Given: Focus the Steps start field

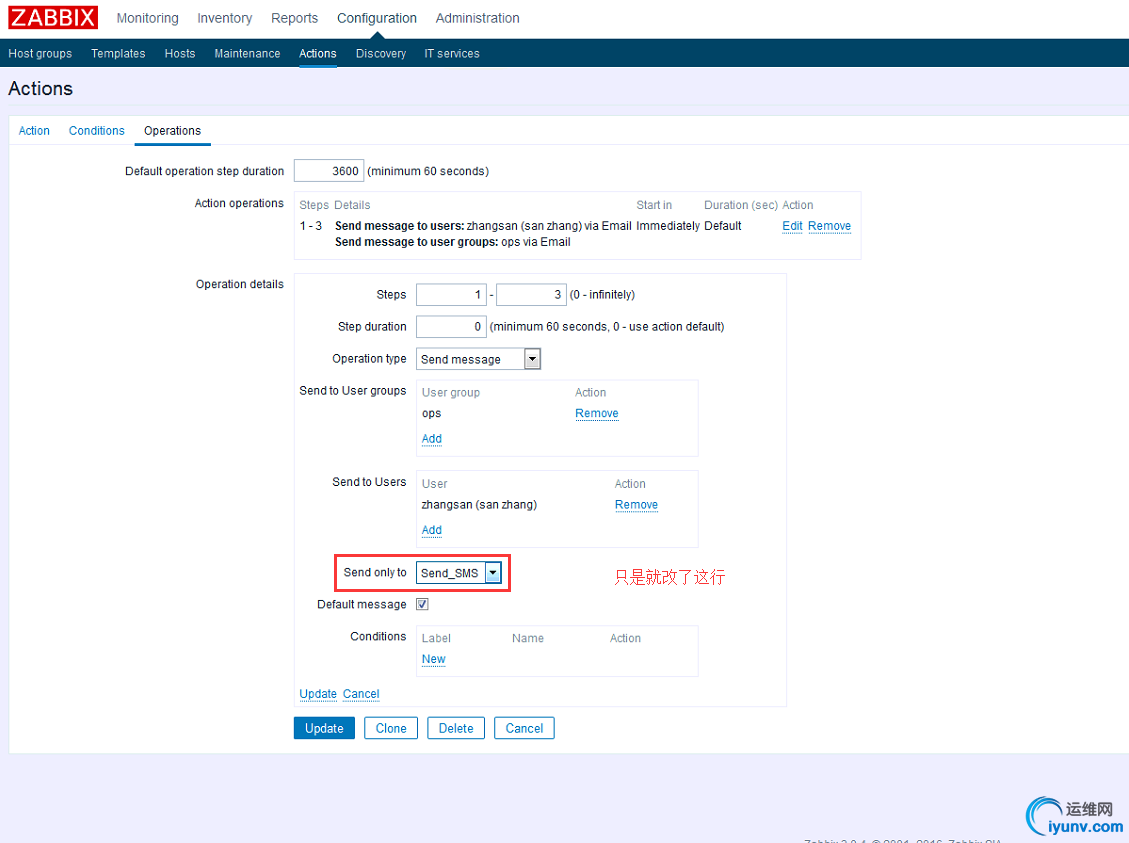Looking at the screenshot, I should [451, 294].
